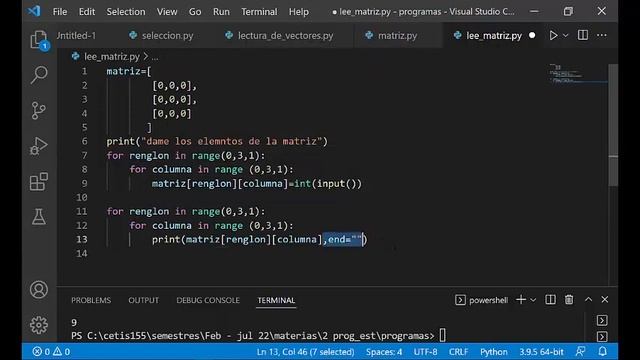Open the Extensions view
Screen dimensions: 640x360
(x=39, y=181)
